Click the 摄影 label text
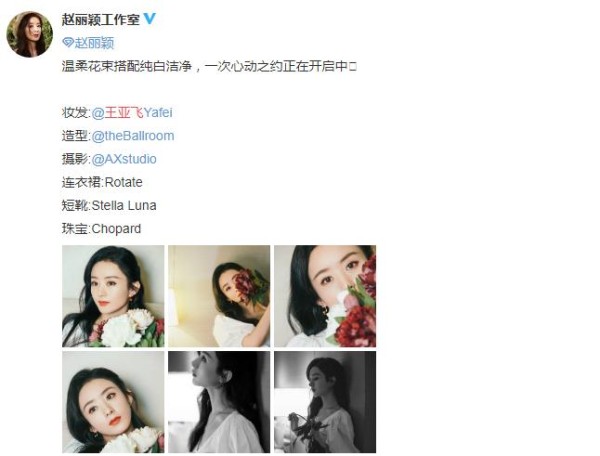The height and width of the screenshot is (456, 600). pos(75,159)
